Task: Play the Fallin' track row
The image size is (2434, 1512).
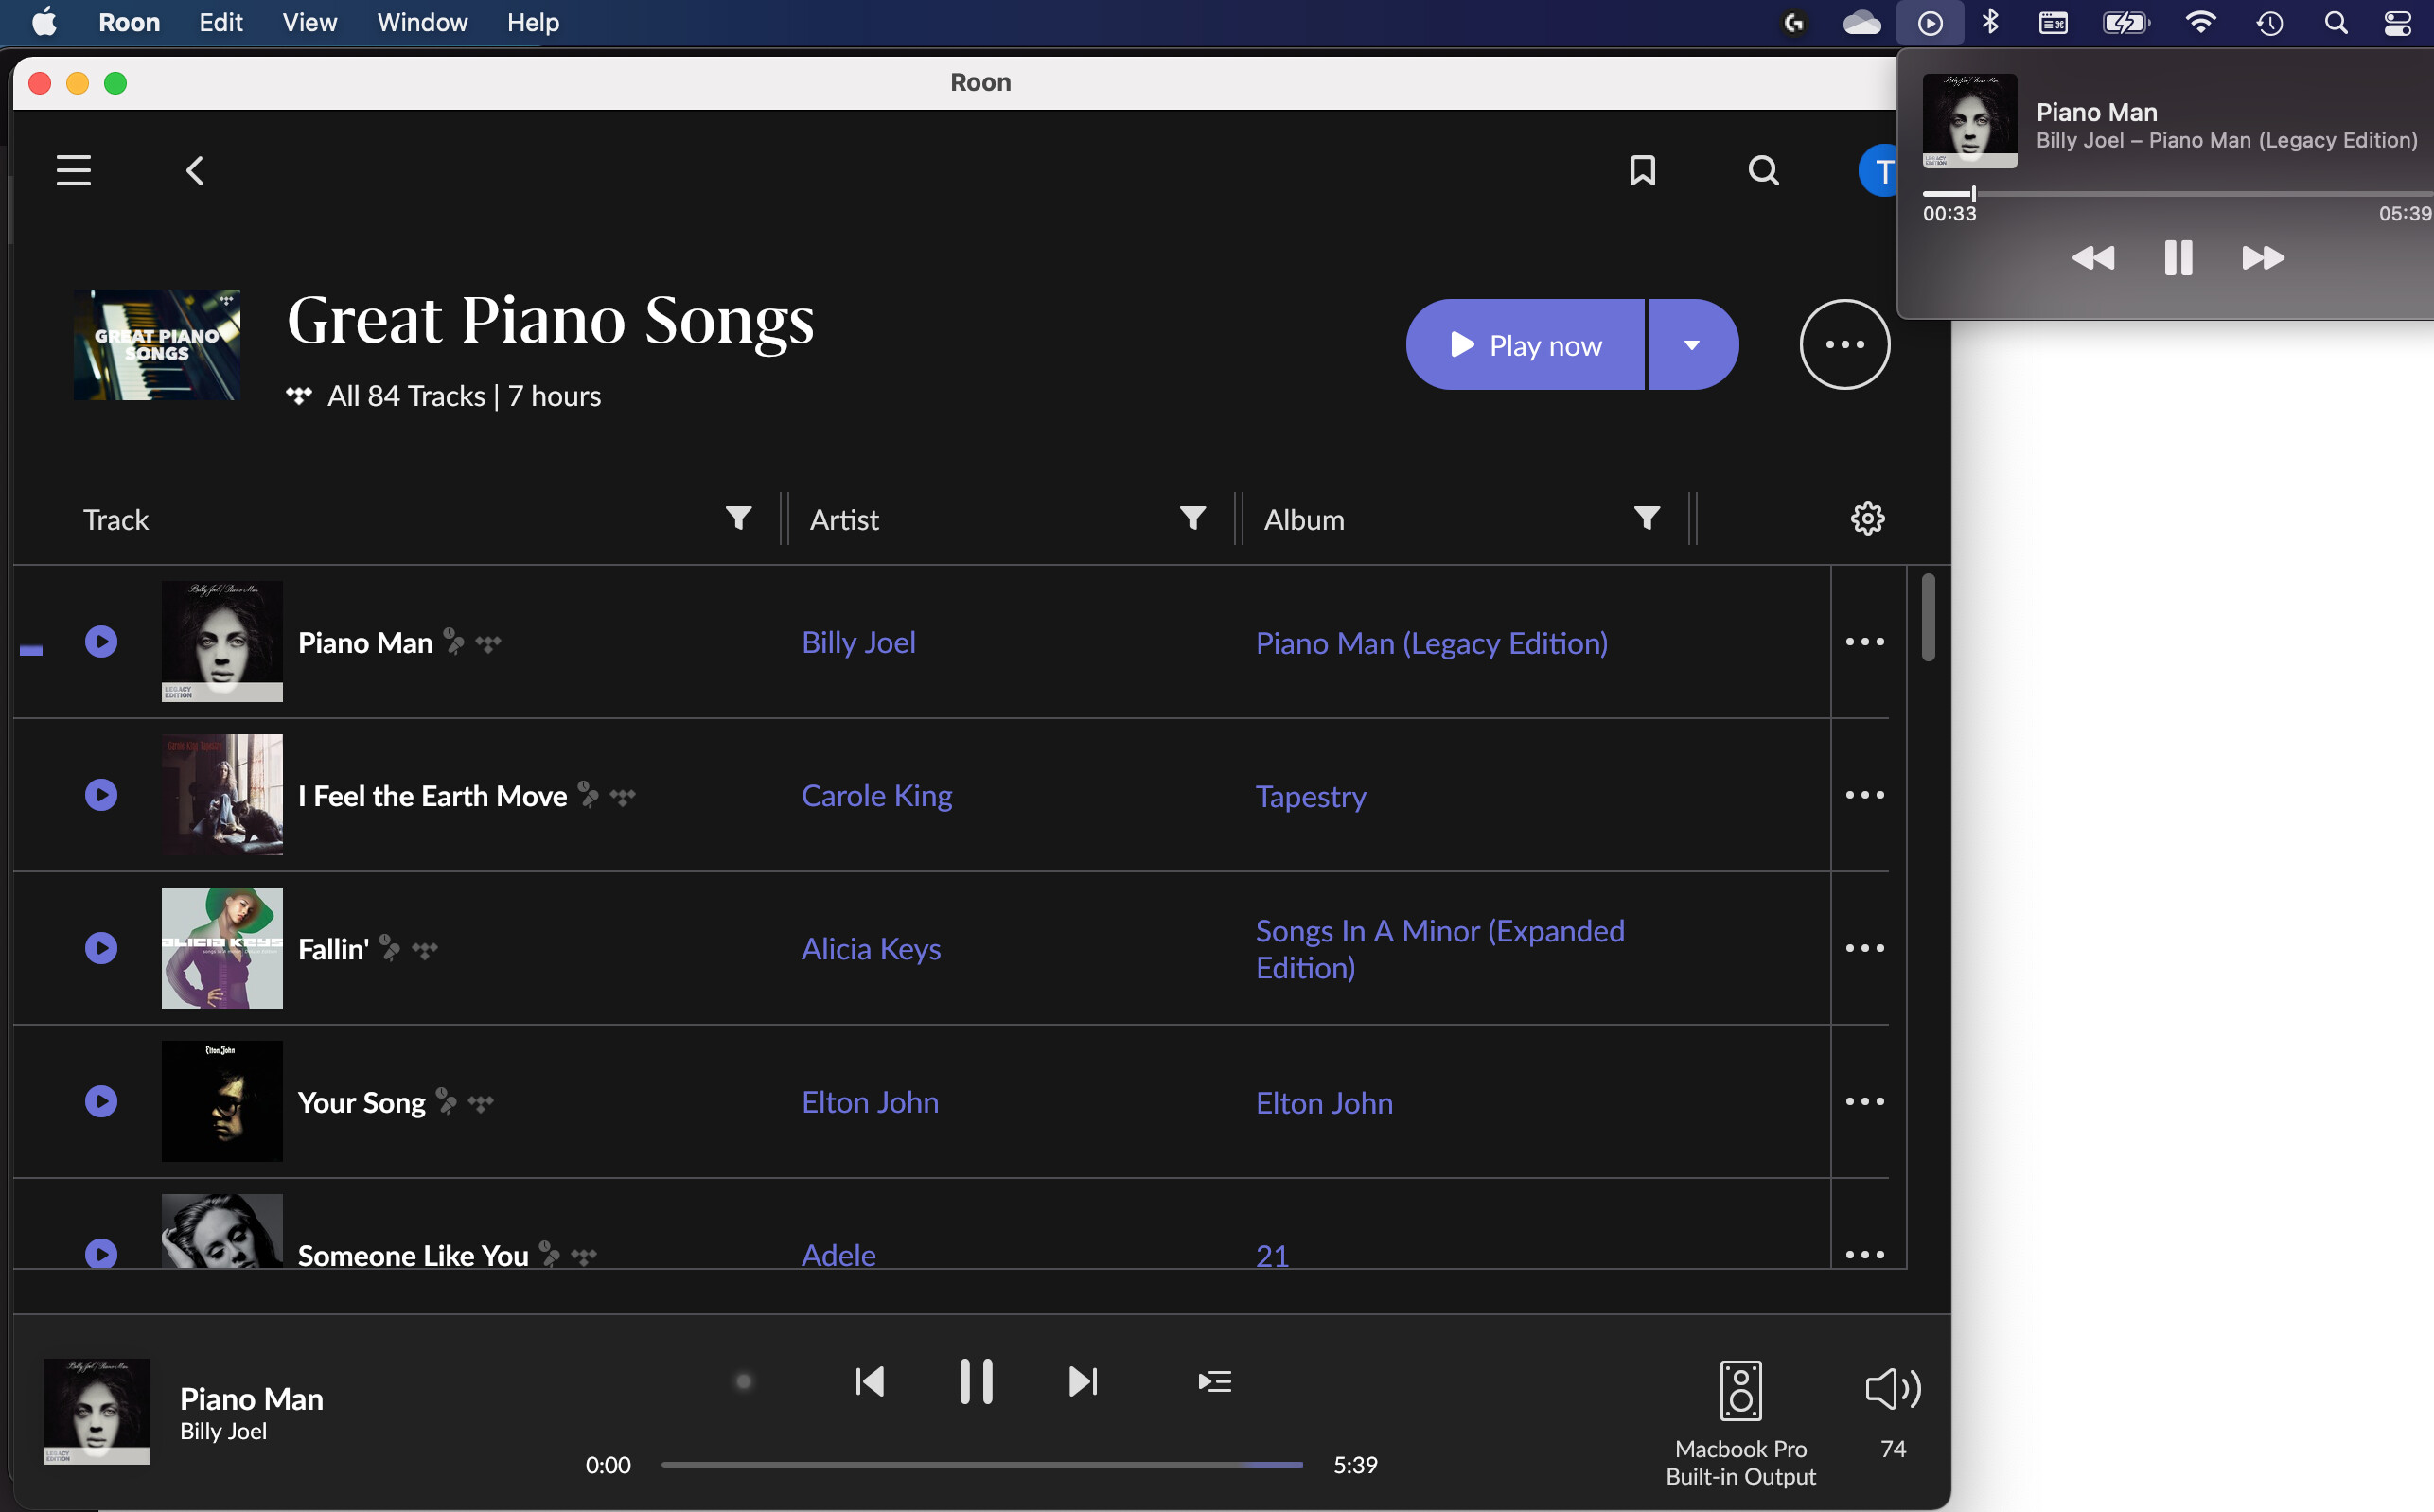Action: 101,947
